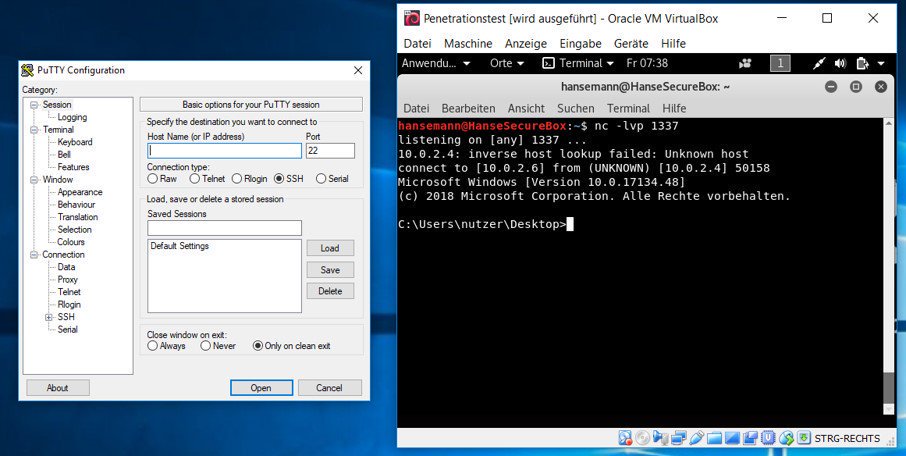Click the volume speaker icon in GNOME bar
The width and height of the screenshot is (906, 456).
840,64
